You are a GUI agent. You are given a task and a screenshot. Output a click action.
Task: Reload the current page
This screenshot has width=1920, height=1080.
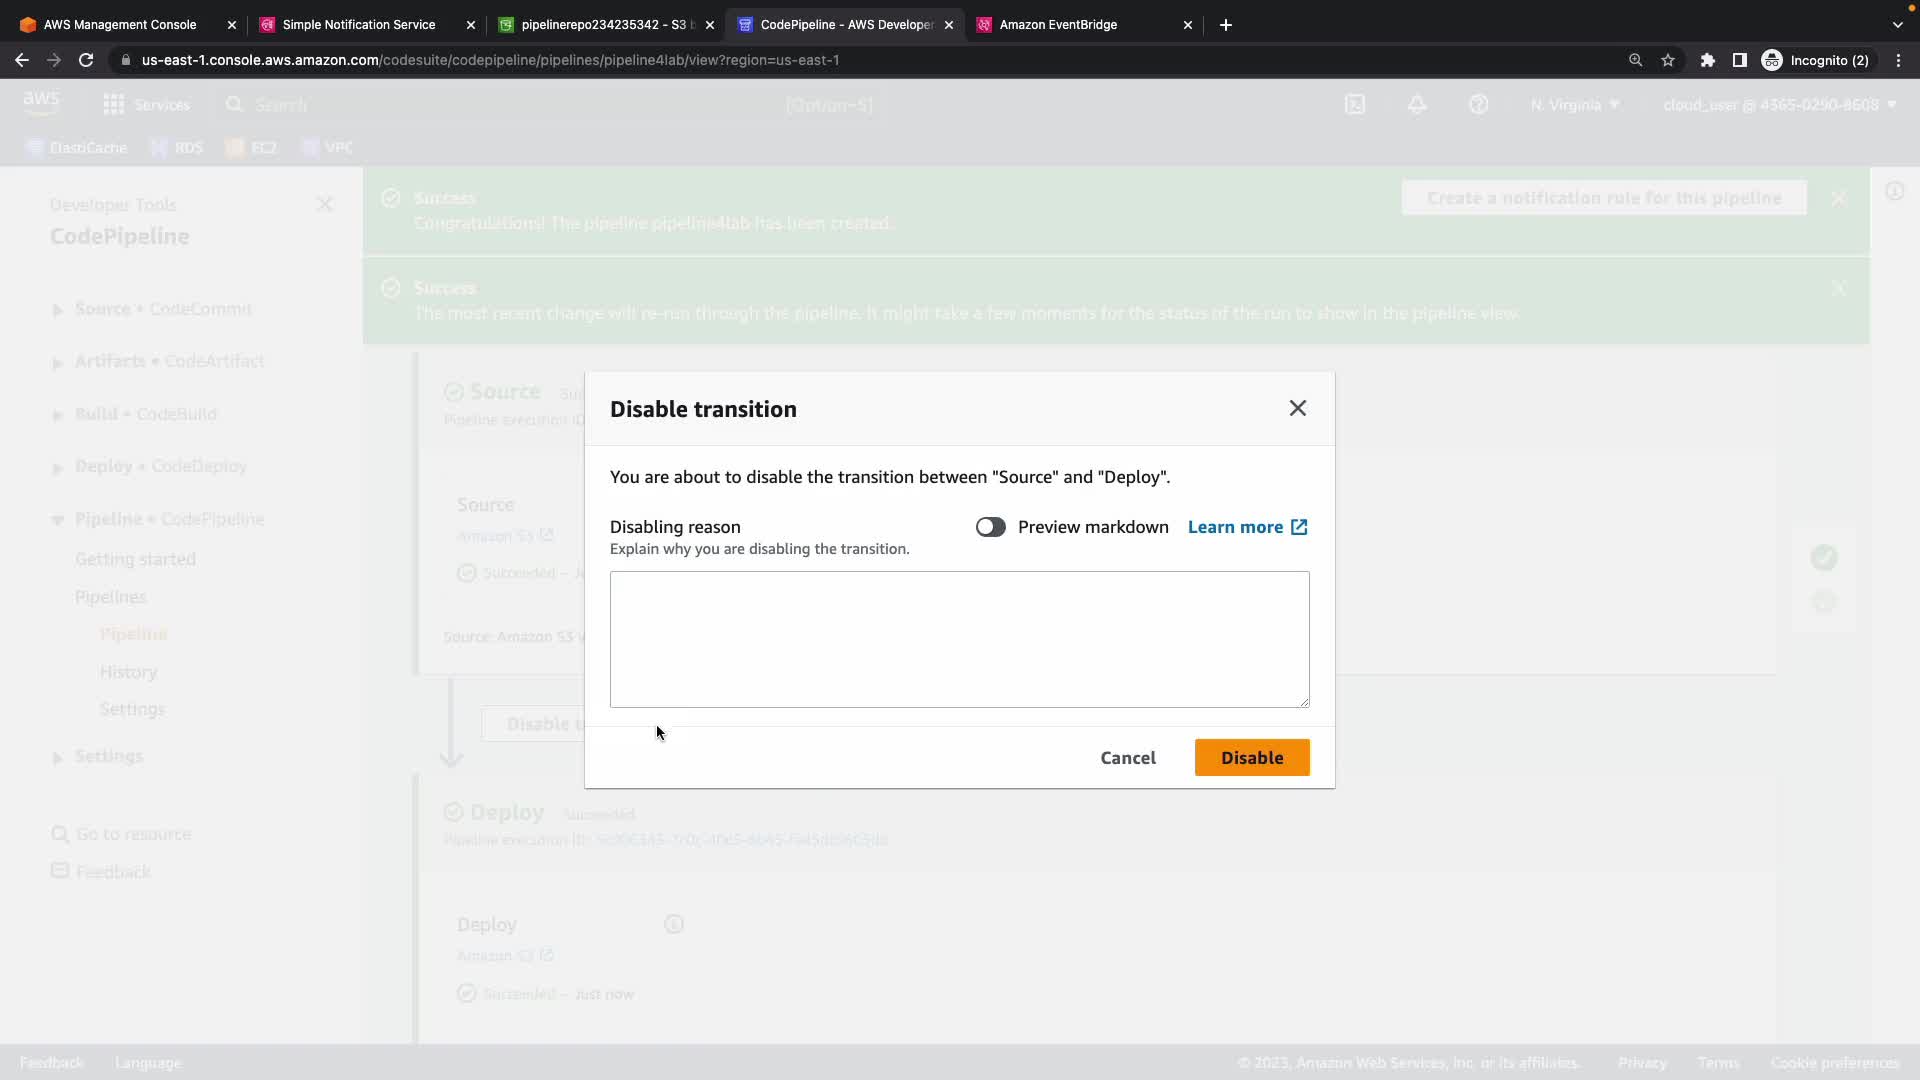(x=86, y=60)
